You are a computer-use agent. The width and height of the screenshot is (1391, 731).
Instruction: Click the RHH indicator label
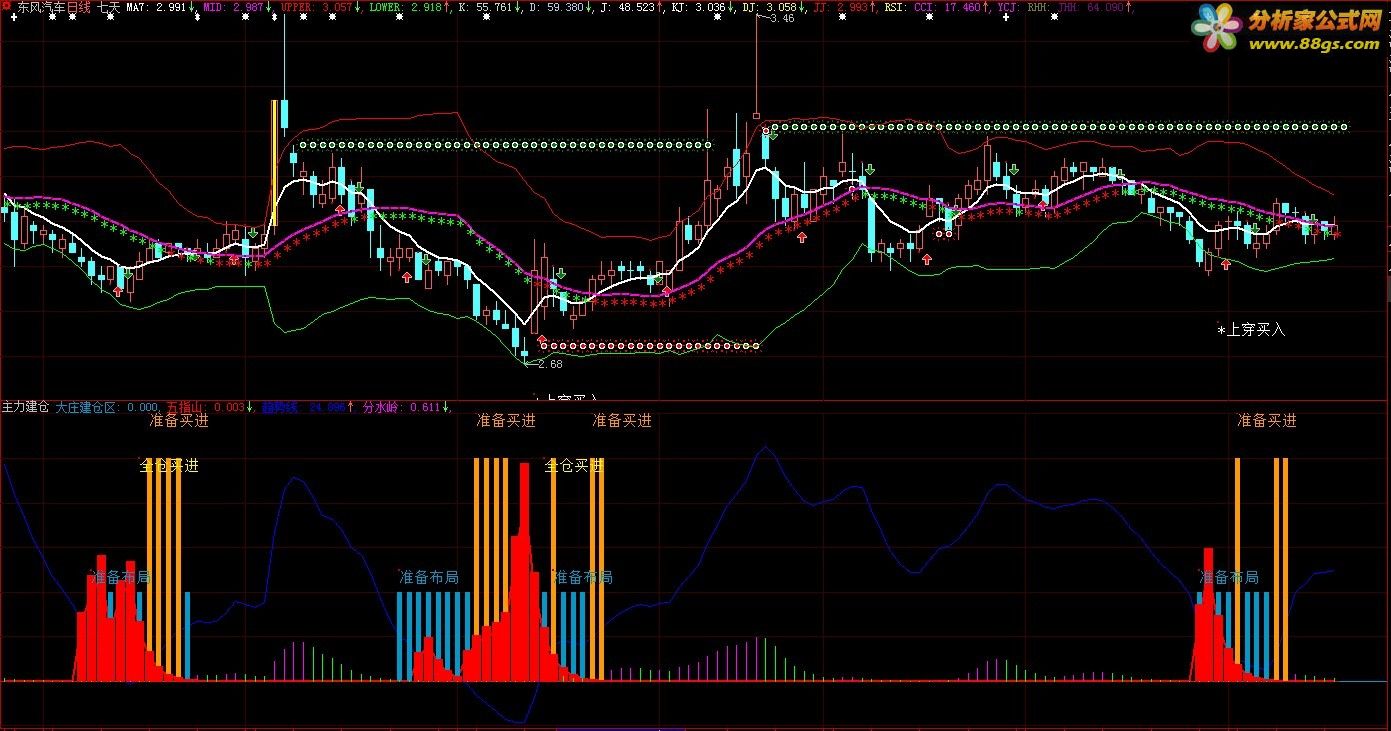(x=1039, y=7)
